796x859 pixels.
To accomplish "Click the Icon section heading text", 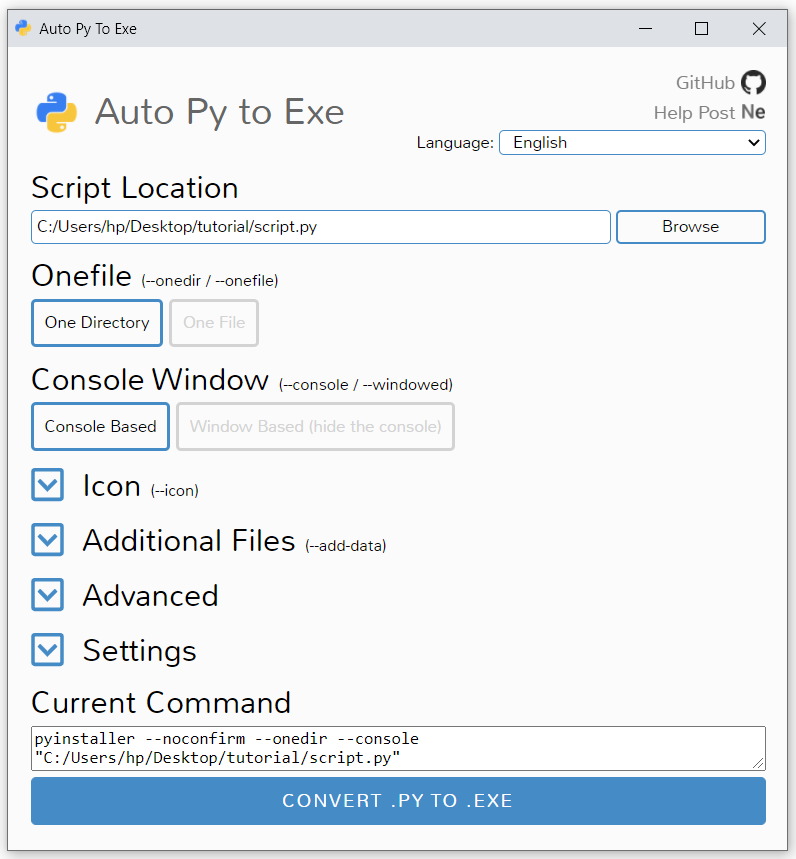I will pos(112,486).
